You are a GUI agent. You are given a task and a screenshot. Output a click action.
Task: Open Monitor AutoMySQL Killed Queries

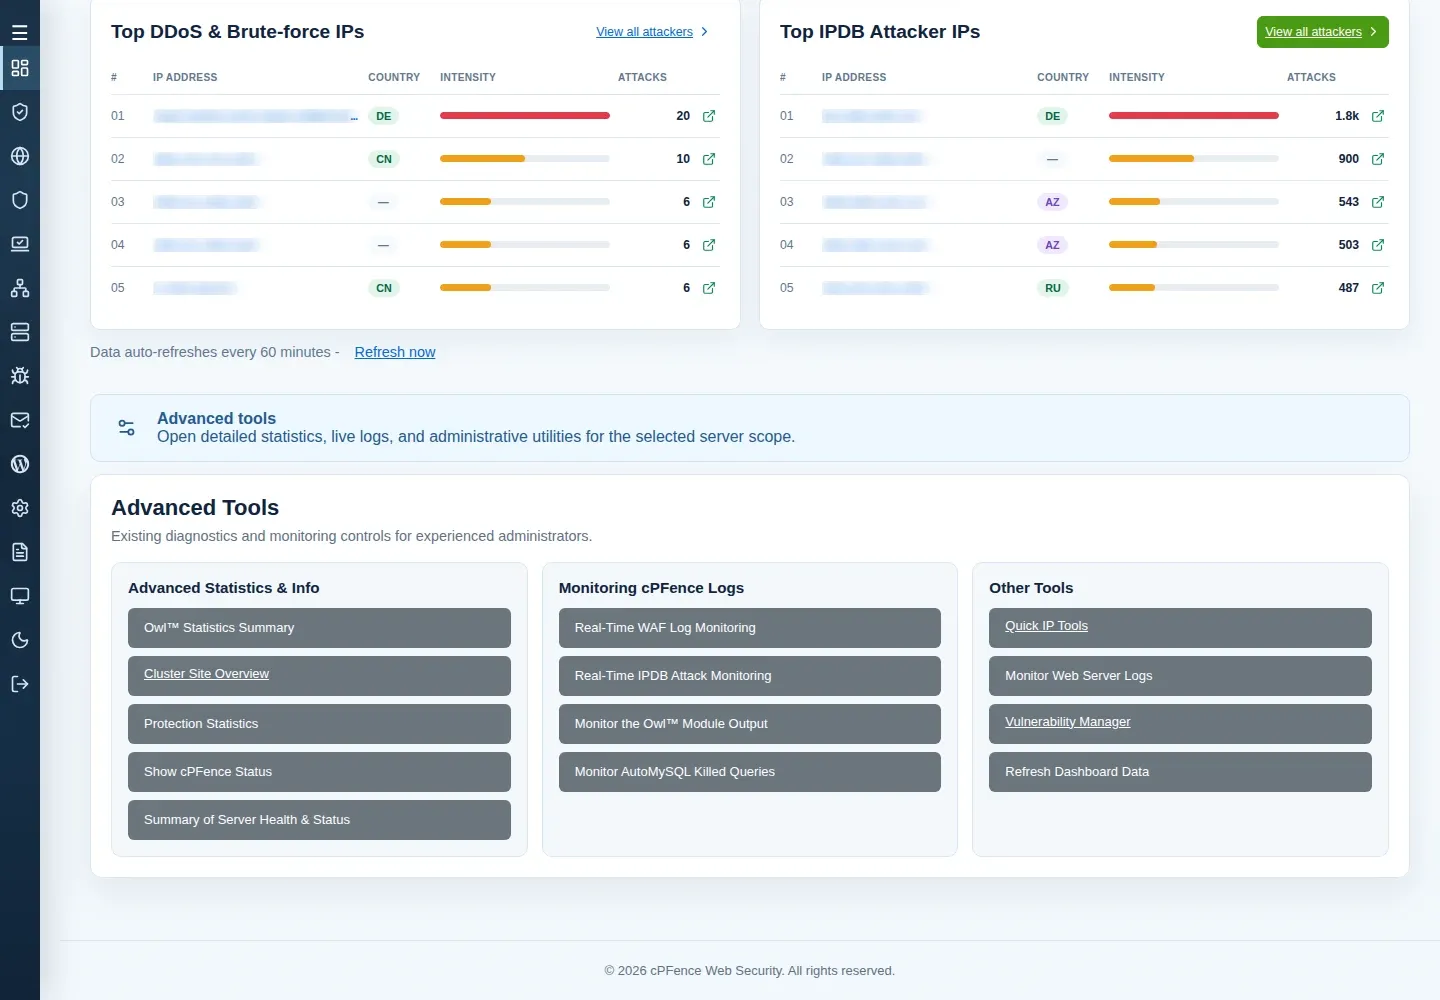(750, 772)
